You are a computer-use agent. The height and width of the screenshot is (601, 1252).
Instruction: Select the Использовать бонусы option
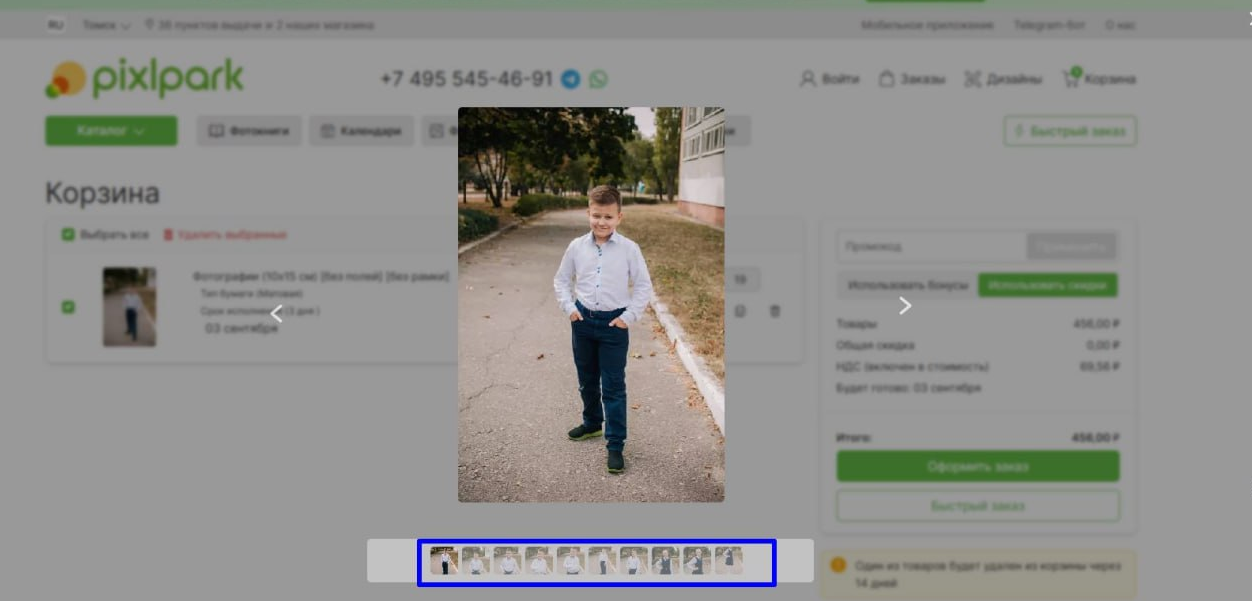click(907, 285)
